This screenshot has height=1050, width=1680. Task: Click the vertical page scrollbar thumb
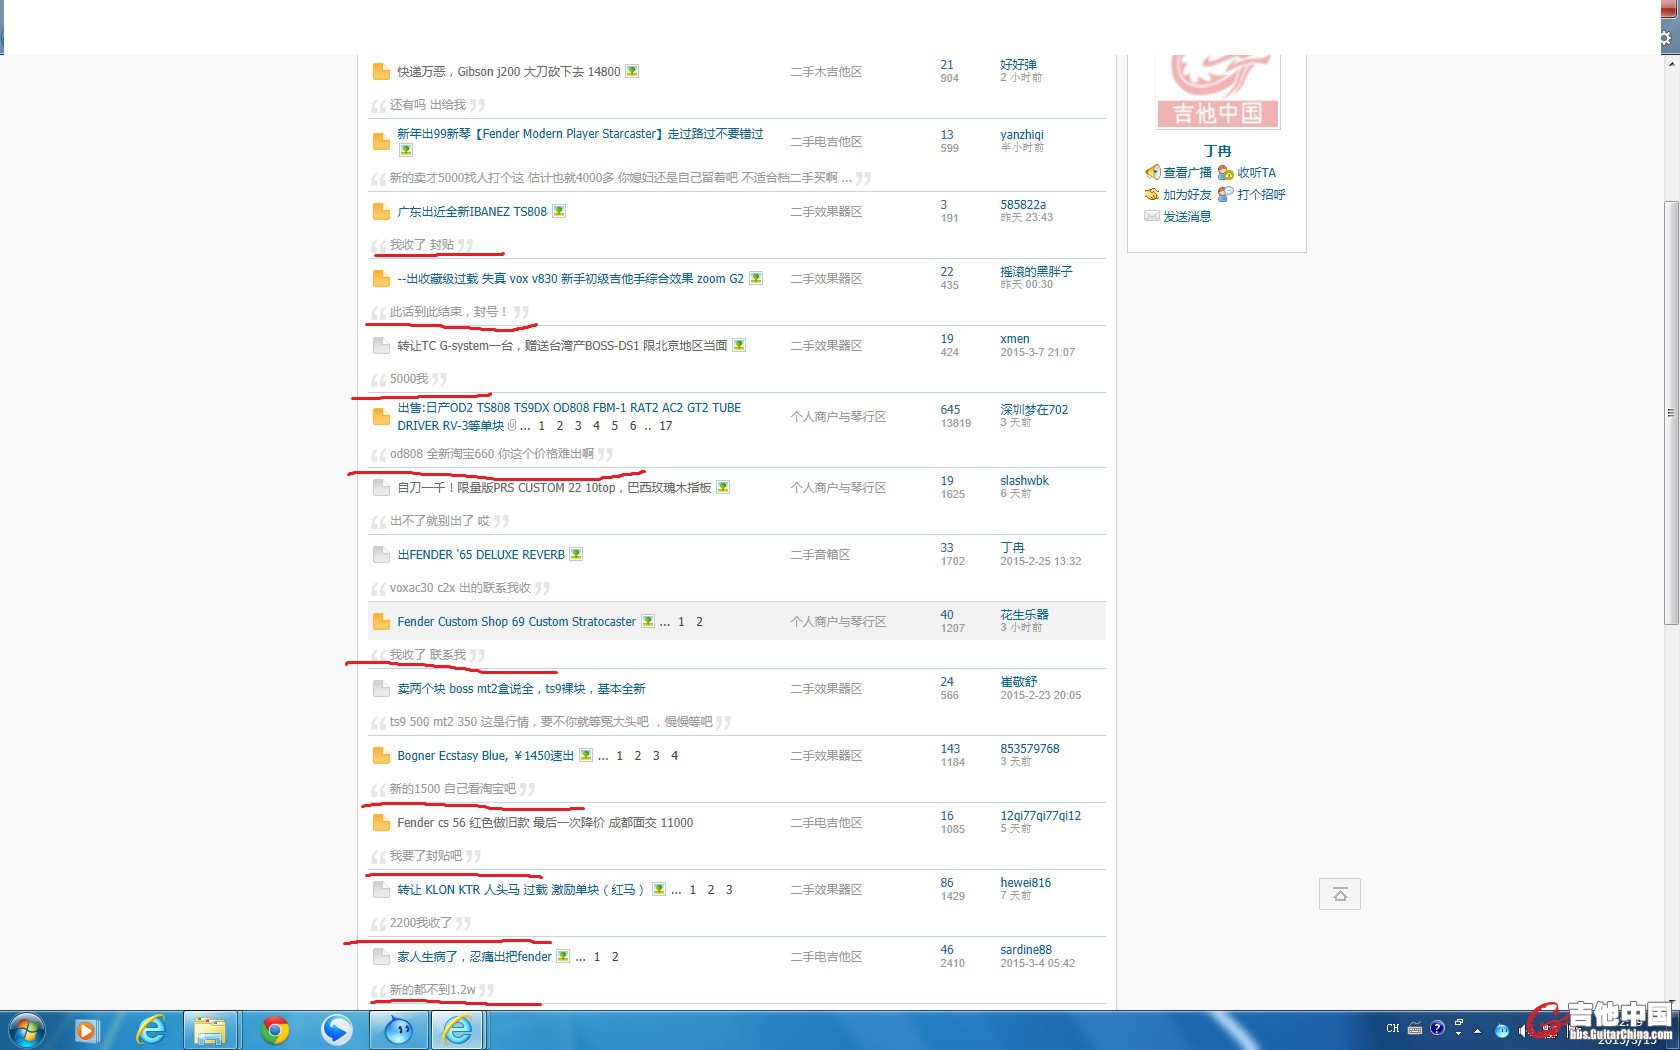[x=1671, y=412]
